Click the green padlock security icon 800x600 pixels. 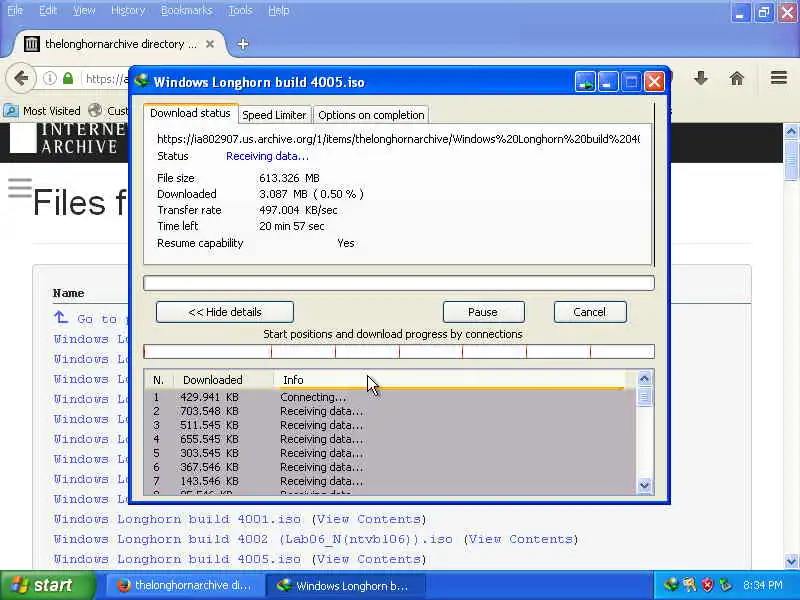[x=68, y=79]
